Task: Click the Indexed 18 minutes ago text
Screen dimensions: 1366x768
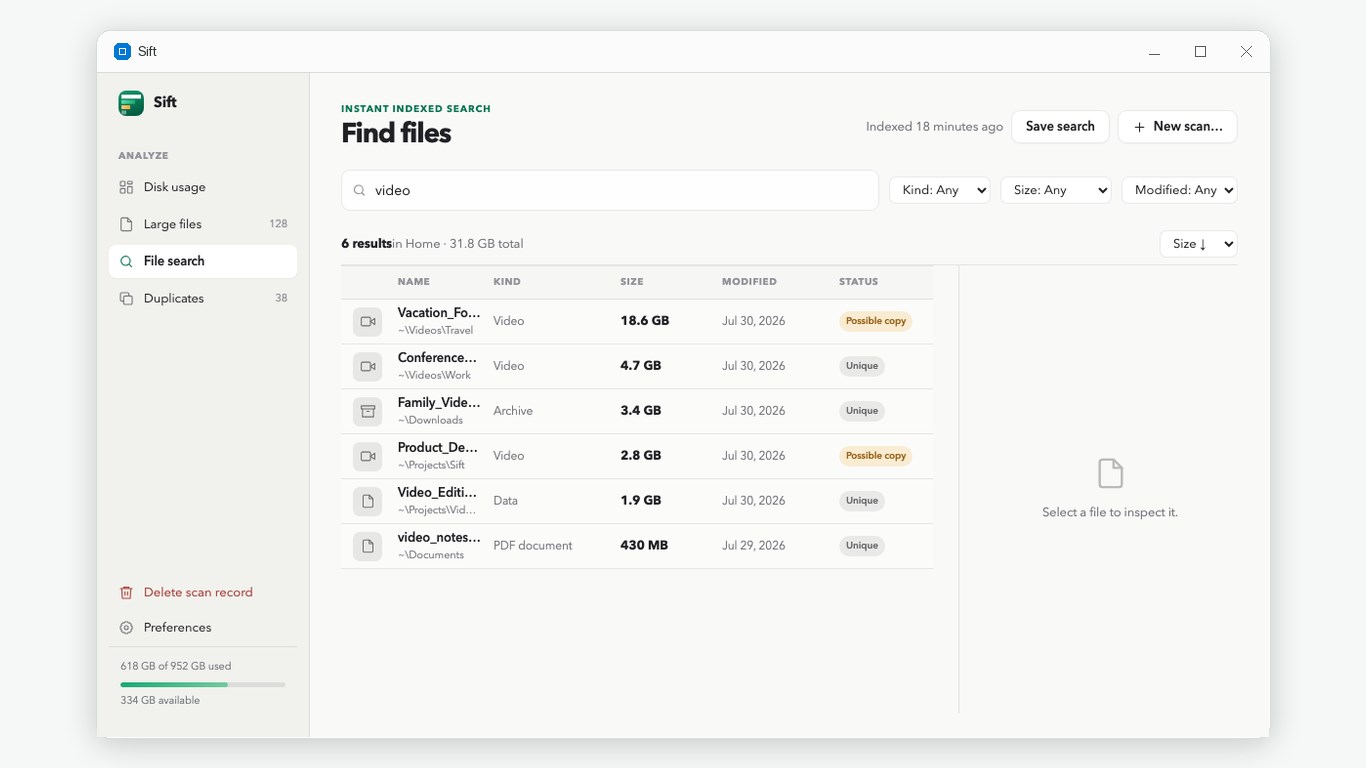Action: pos(934,127)
